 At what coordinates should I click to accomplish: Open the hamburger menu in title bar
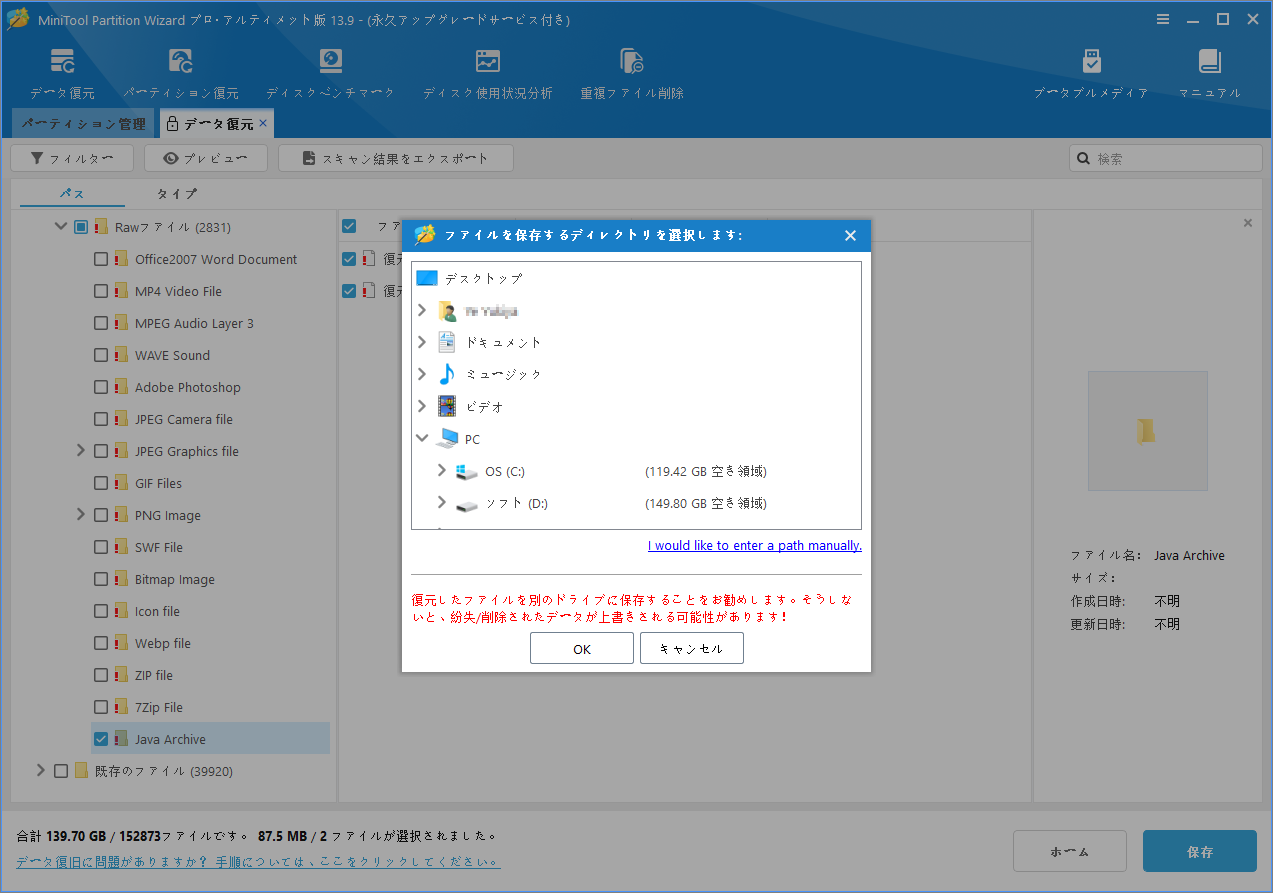coord(1163,19)
